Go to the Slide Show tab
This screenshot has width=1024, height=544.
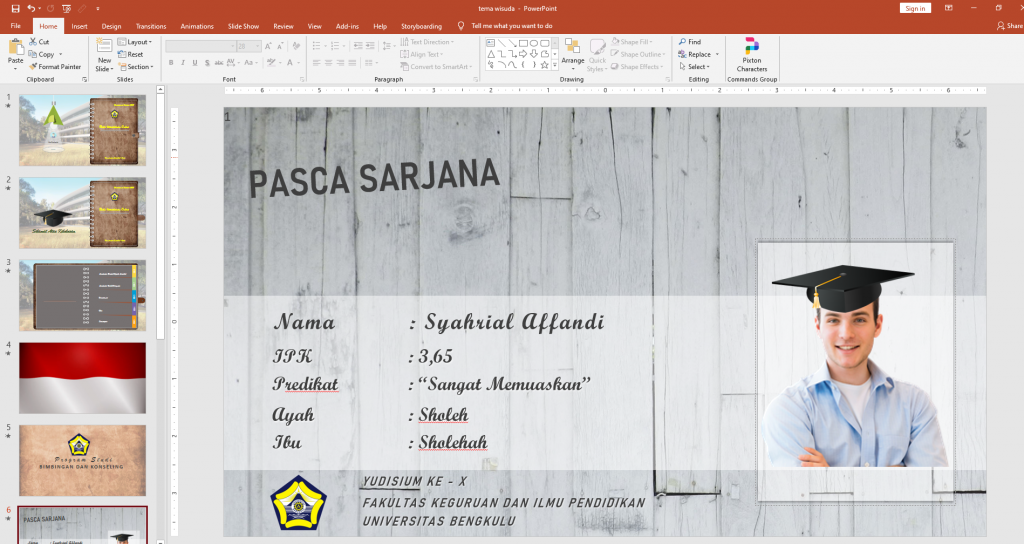[x=243, y=26]
